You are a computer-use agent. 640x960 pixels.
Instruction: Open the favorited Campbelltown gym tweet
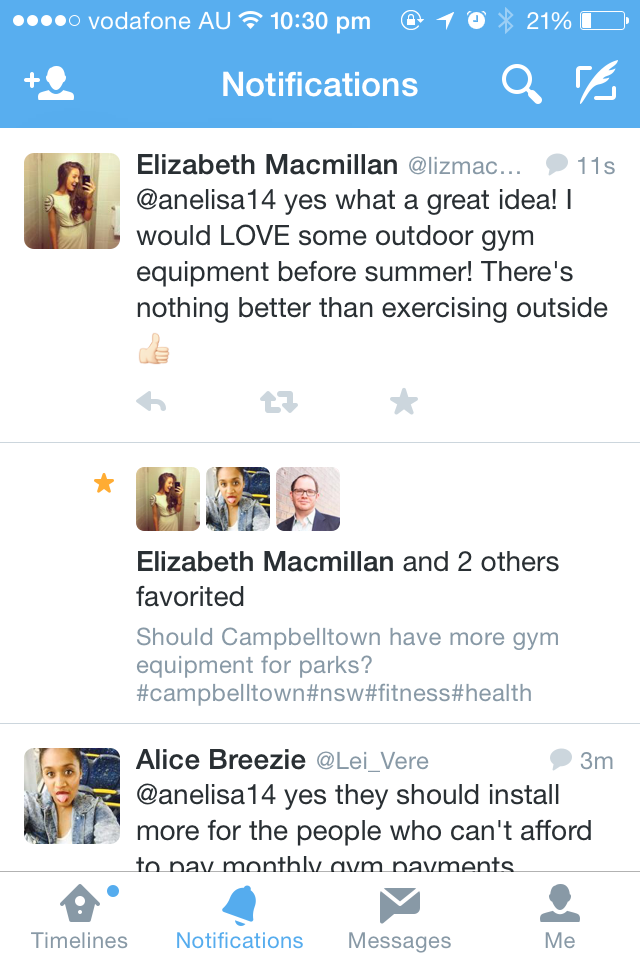tap(347, 665)
